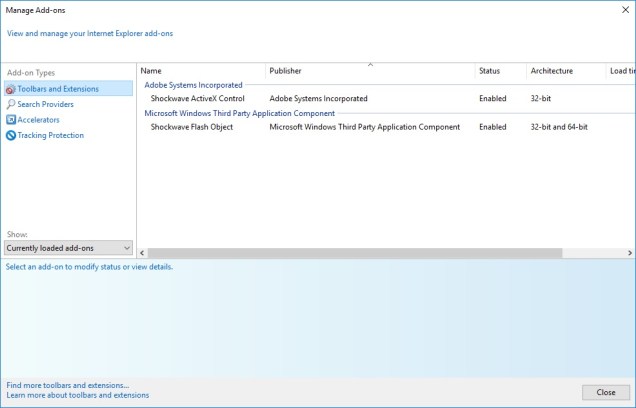The width and height of the screenshot is (636, 408).
Task: Open the Show add-ons dropdown
Action: coord(68,247)
